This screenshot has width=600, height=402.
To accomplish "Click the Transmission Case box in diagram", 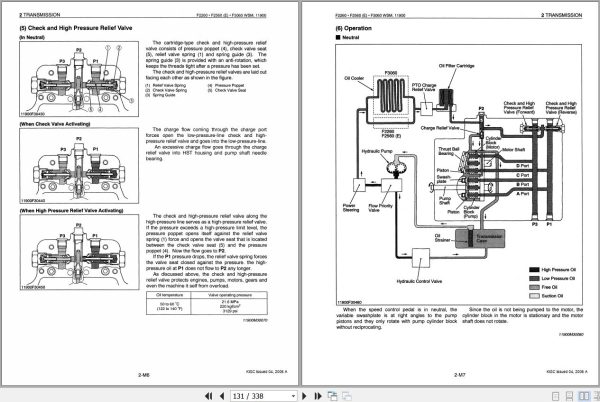I will [x=480, y=239].
